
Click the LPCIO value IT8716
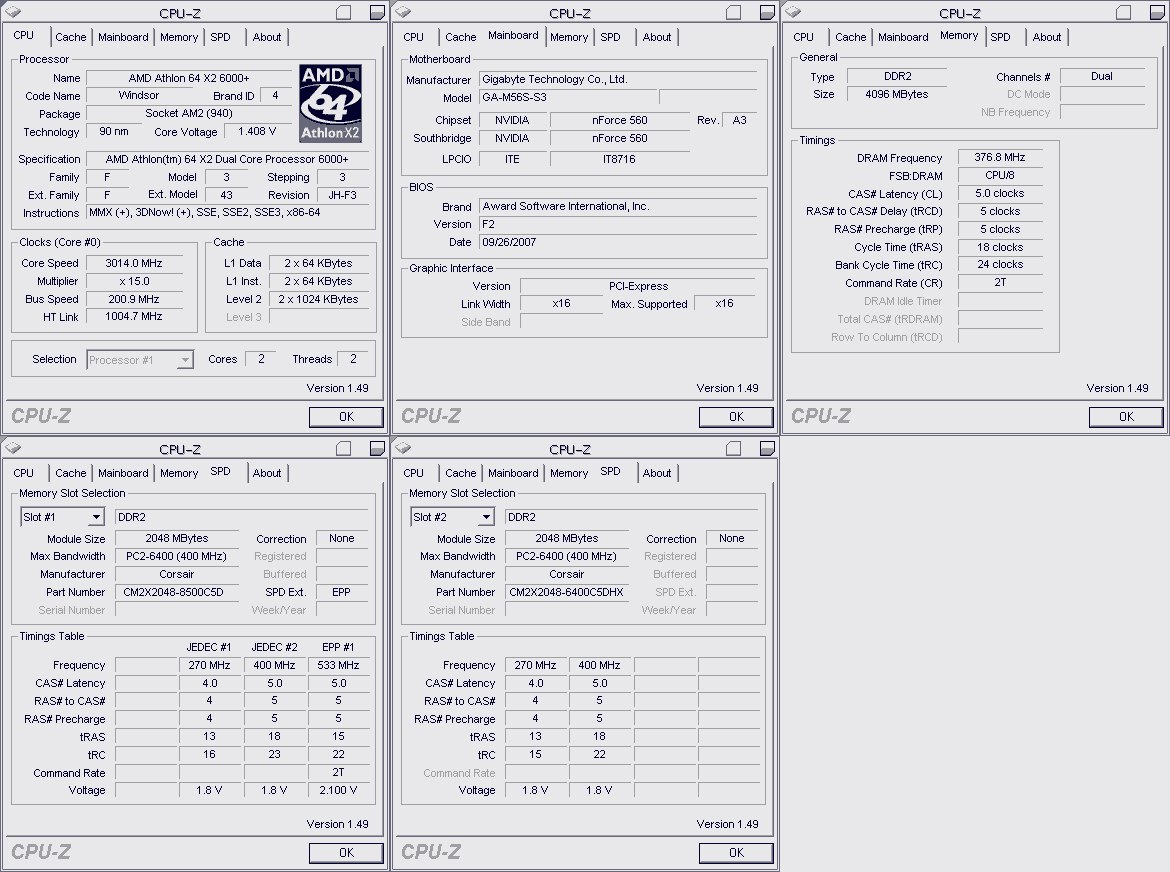pos(619,160)
